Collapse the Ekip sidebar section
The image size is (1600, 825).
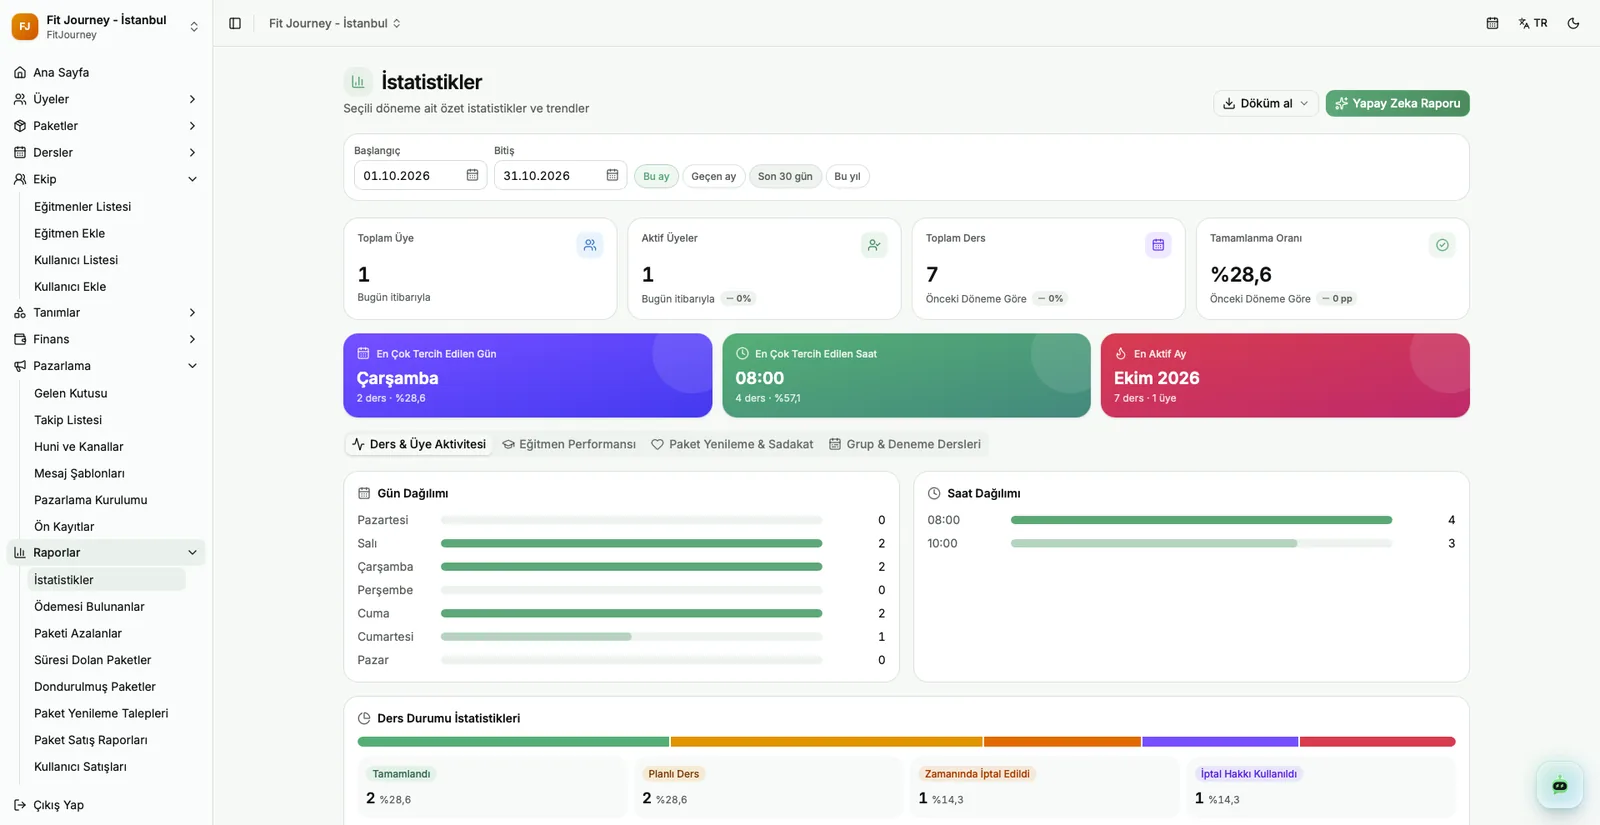106,179
